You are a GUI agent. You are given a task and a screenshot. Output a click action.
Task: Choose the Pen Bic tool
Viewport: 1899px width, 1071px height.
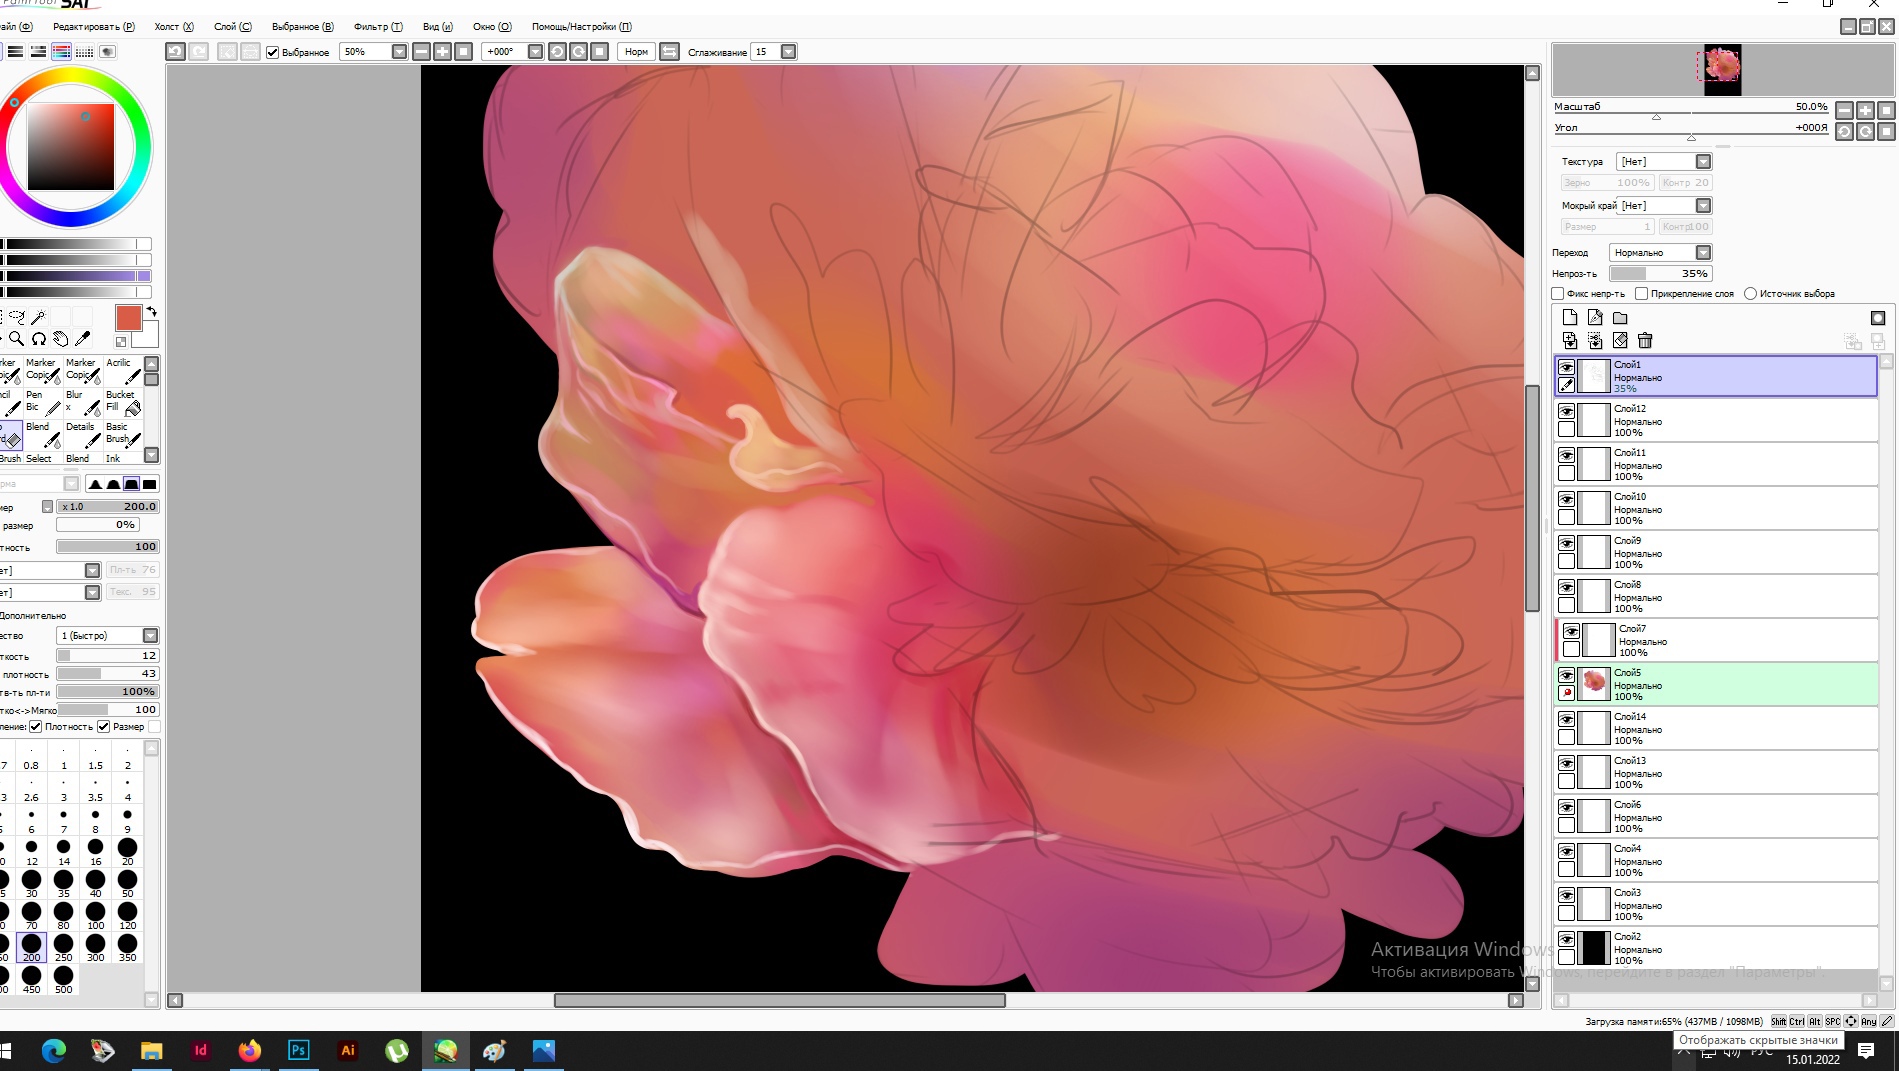43,402
